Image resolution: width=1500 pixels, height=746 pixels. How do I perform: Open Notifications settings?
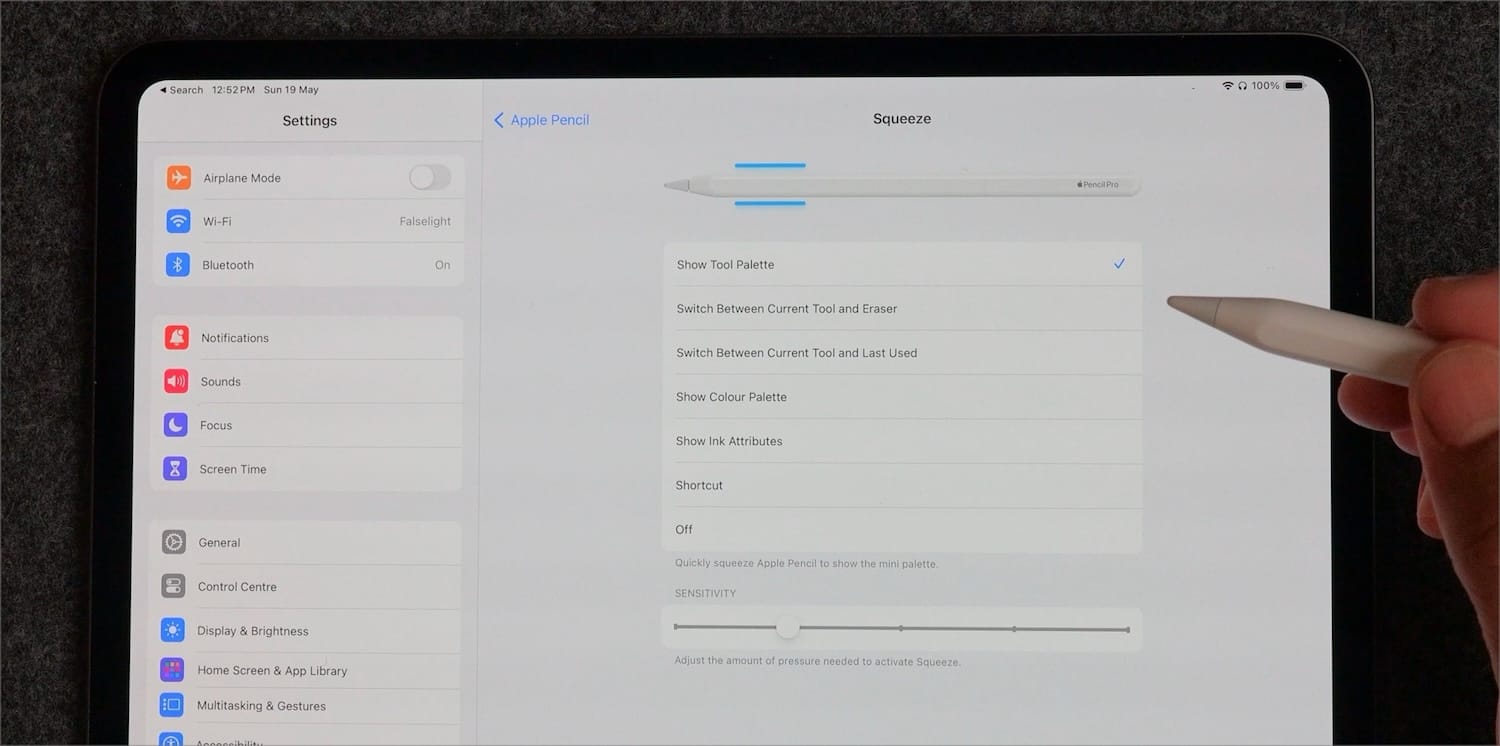[x=307, y=338]
